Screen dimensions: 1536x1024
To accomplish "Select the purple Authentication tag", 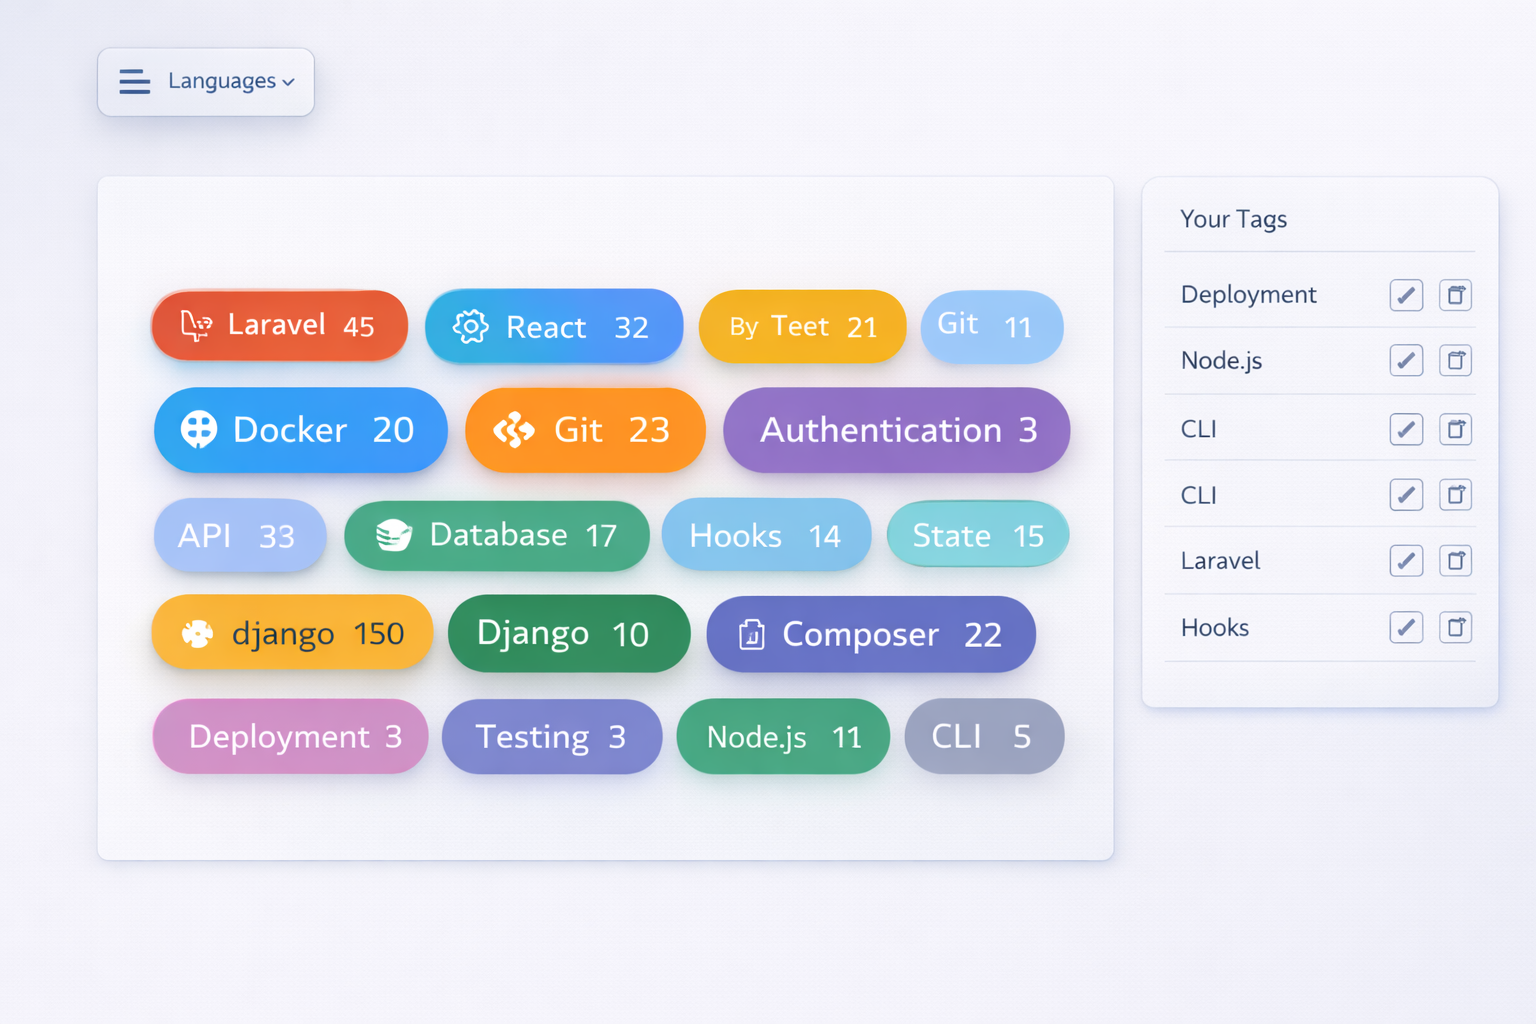I will click(x=896, y=430).
